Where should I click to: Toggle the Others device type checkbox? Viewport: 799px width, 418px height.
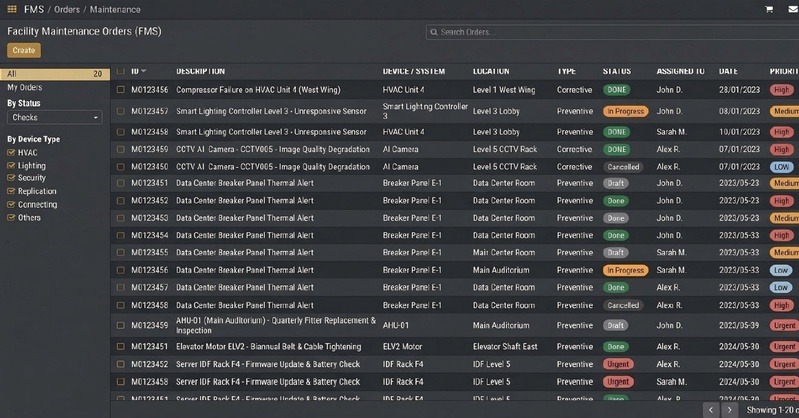[11, 218]
